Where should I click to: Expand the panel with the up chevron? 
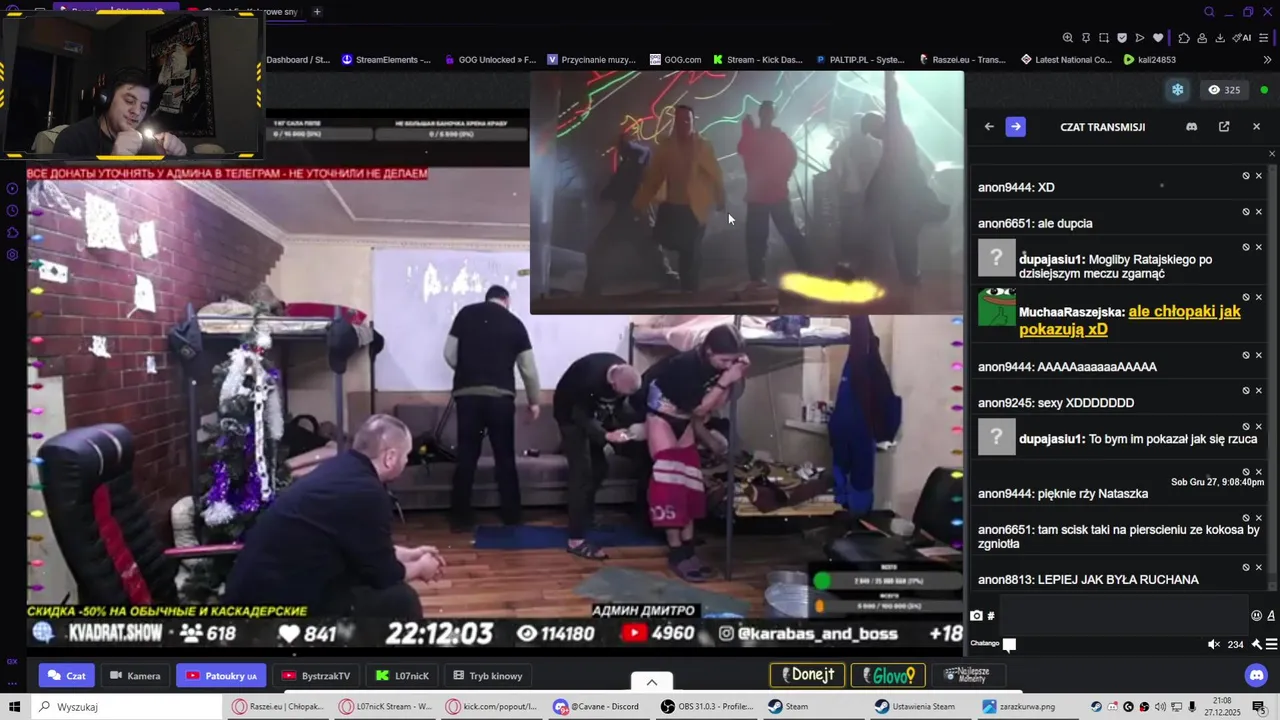click(x=652, y=682)
